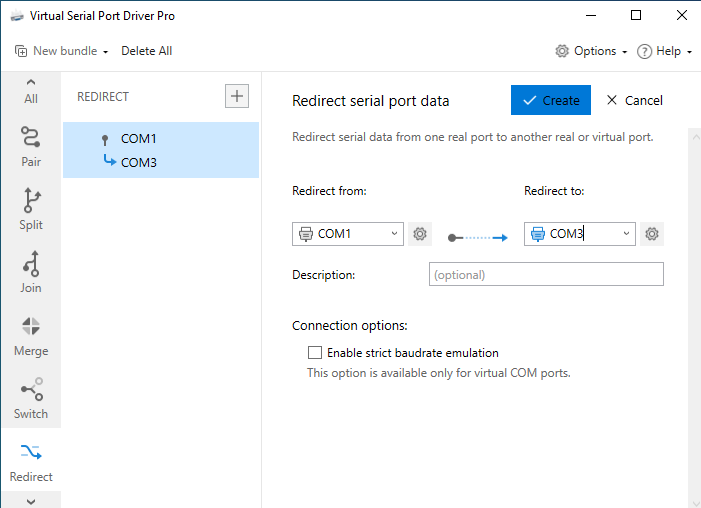Viewport: 701px width, 508px height.
Task: Select COM1 in the redirect list
Action: coord(139,139)
